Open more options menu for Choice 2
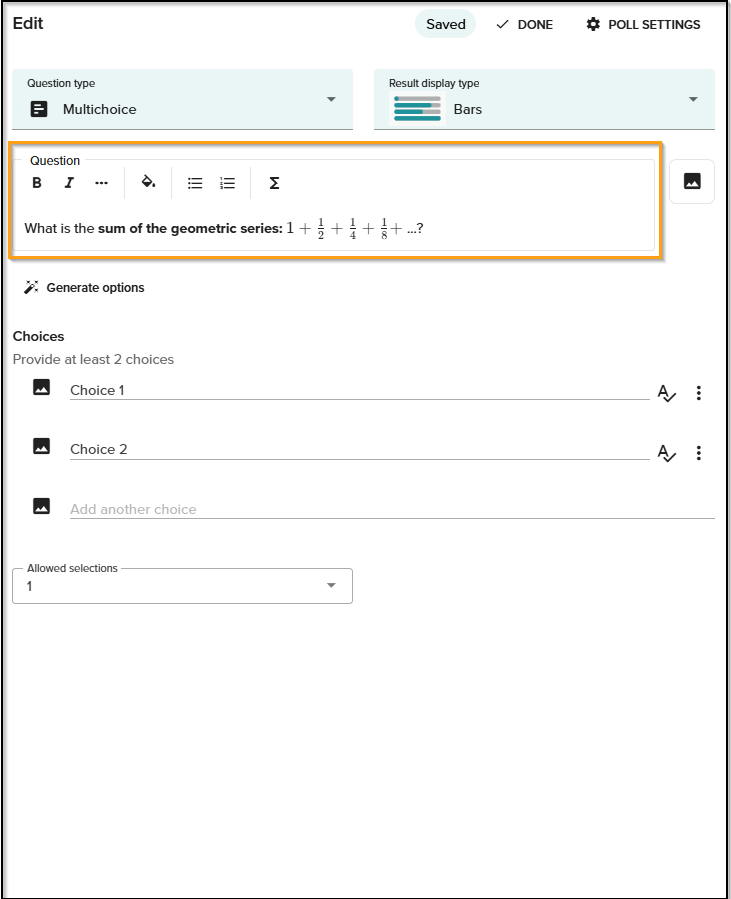Image resolution: width=731 pixels, height=899 pixels. click(x=698, y=453)
